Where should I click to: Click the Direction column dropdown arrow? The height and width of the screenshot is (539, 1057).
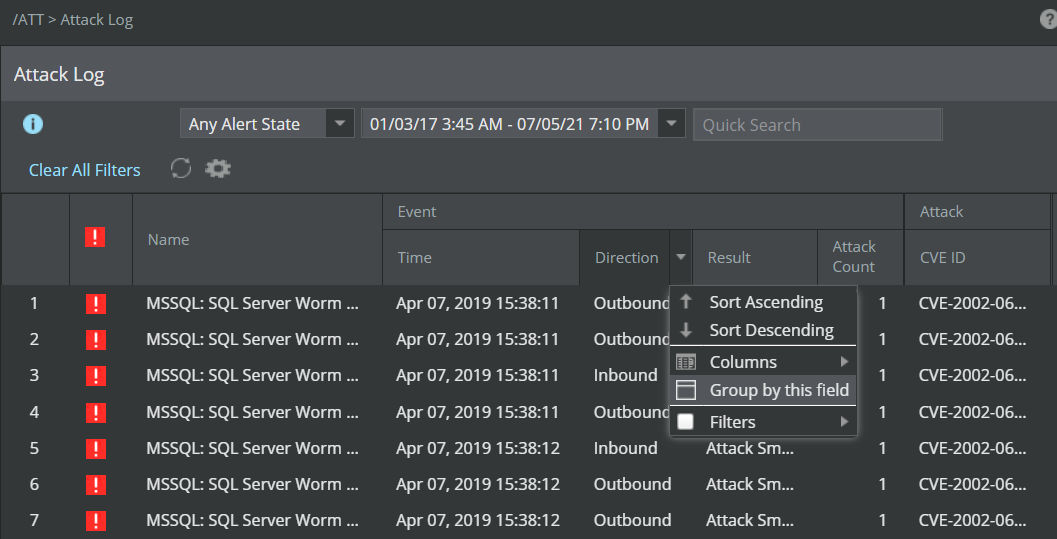pyautogui.click(x=681, y=257)
